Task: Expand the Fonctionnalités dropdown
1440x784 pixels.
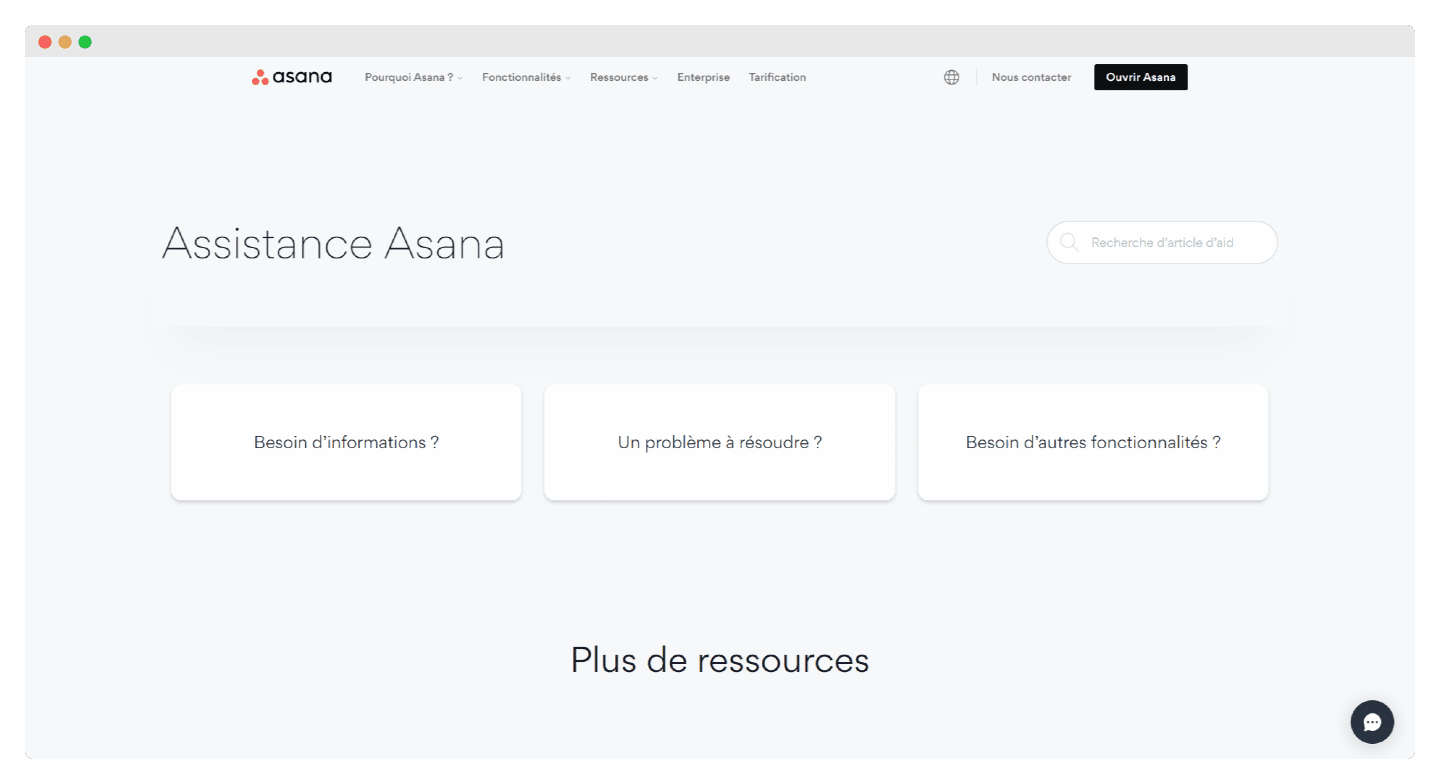Action: pyautogui.click(x=526, y=77)
